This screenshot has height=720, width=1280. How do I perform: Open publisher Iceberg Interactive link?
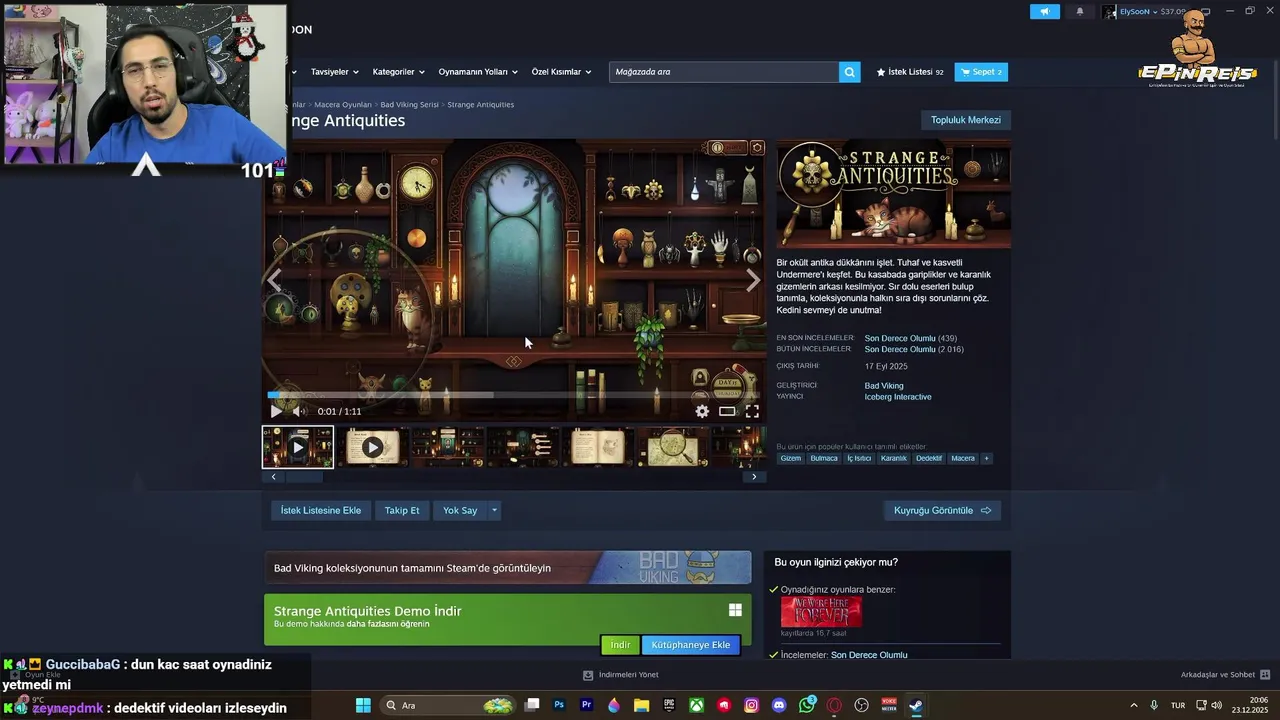click(x=898, y=397)
